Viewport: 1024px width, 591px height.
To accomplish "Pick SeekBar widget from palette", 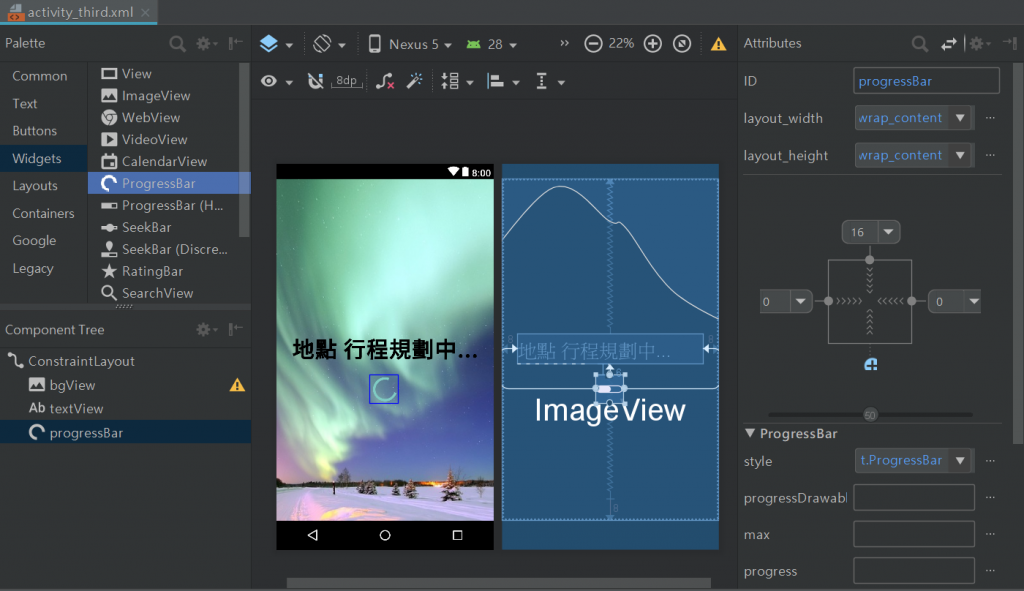I will coord(163,227).
